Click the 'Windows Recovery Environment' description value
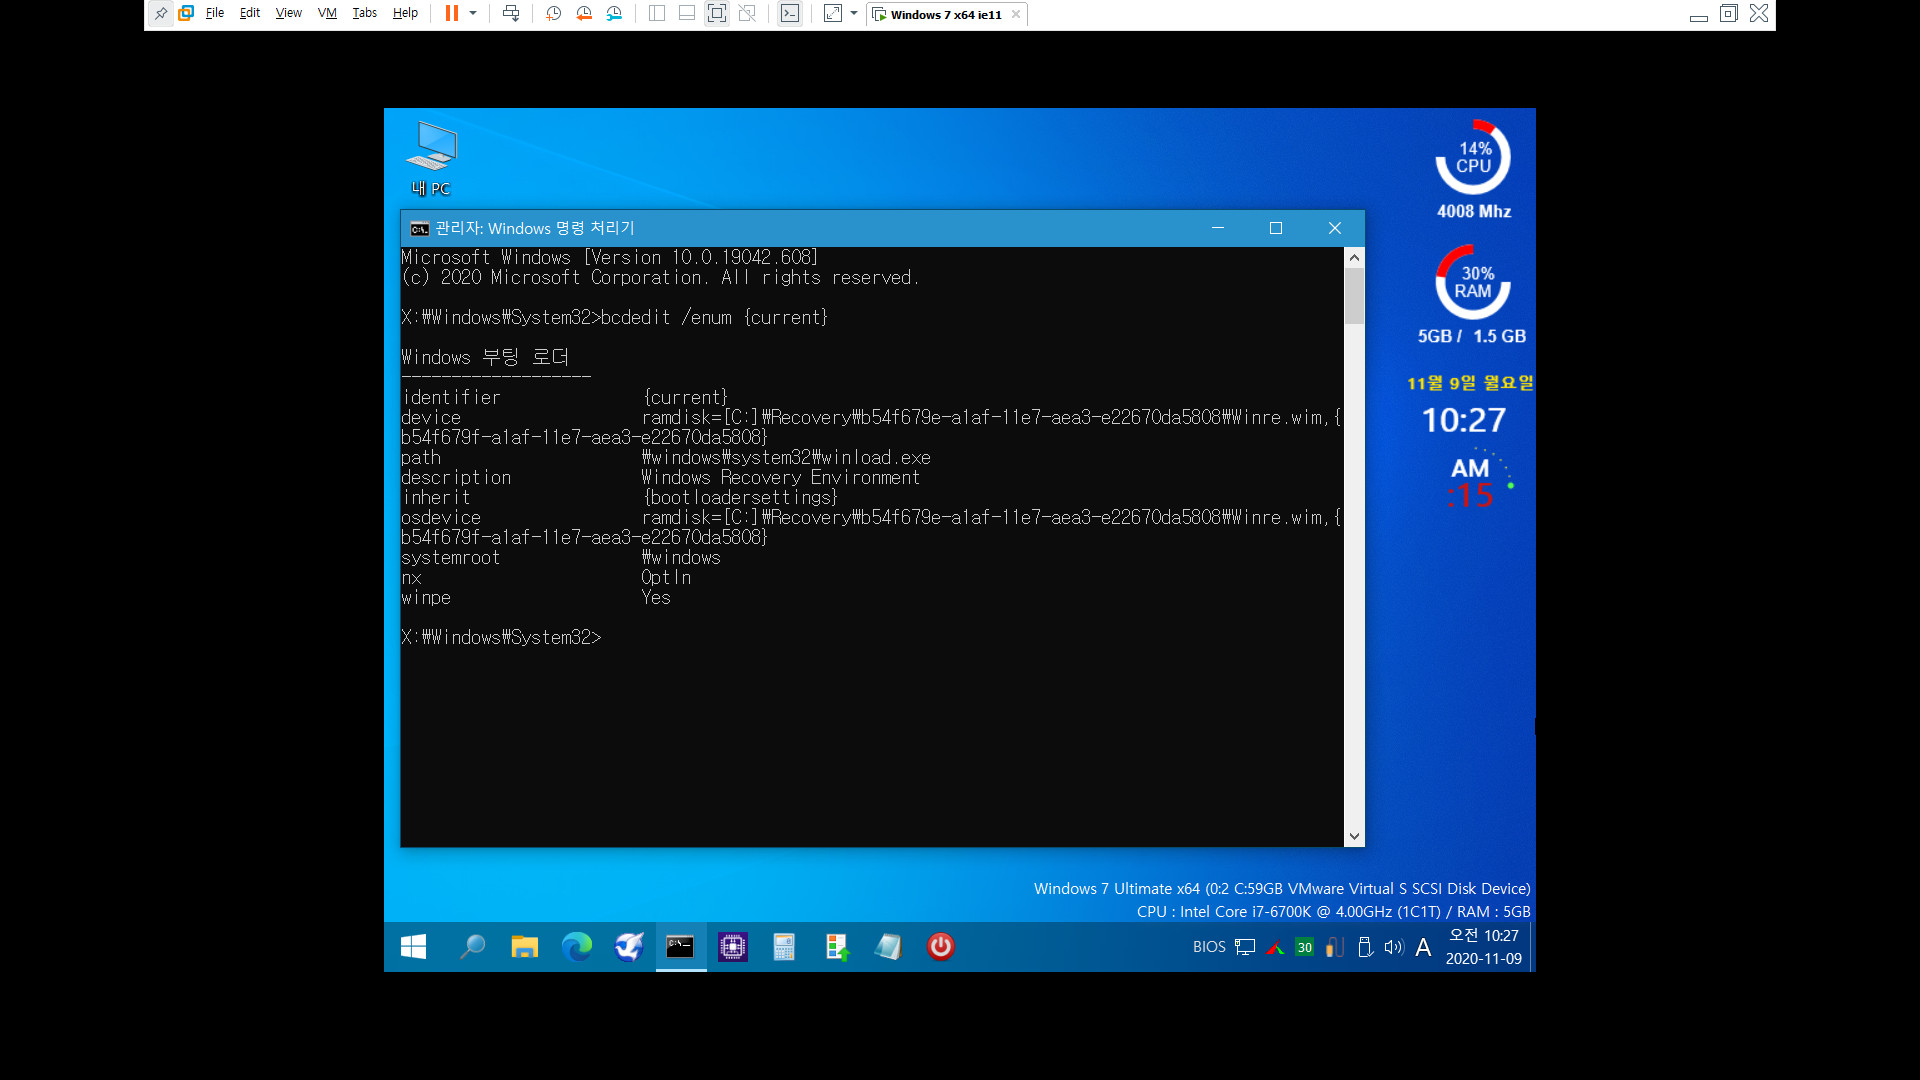The width and height of the screenshot is (1920, 1080). [780, 478]
